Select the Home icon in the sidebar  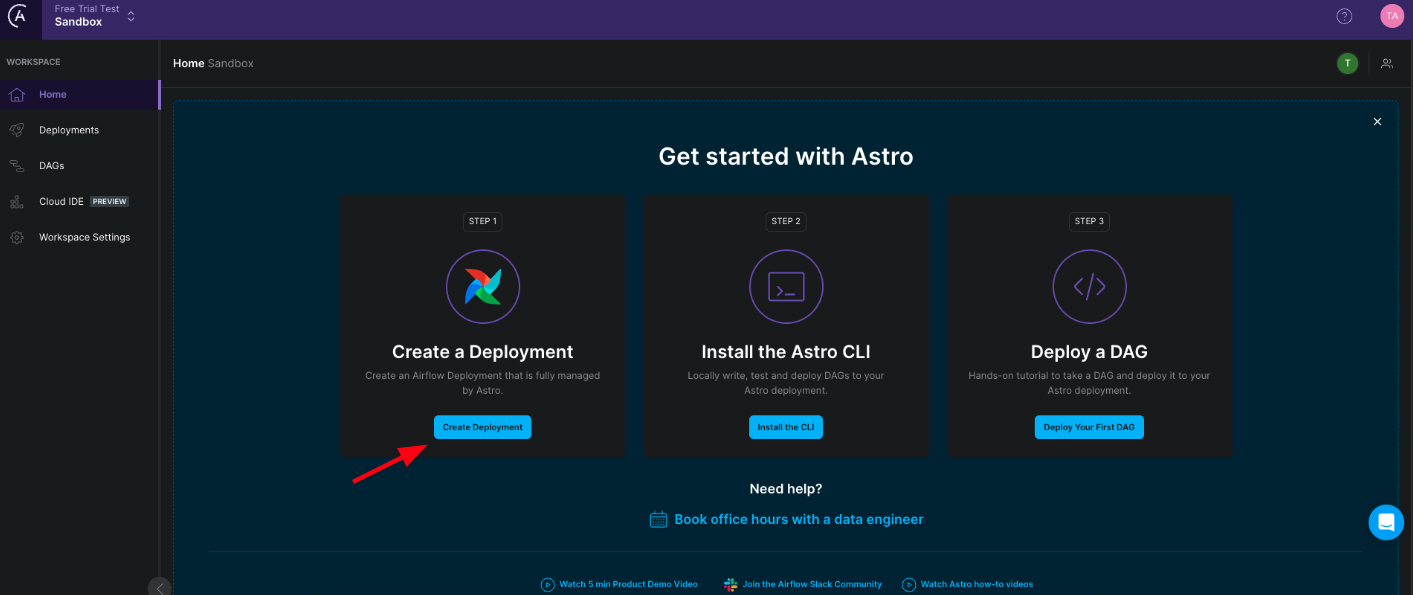click(17, 93)
